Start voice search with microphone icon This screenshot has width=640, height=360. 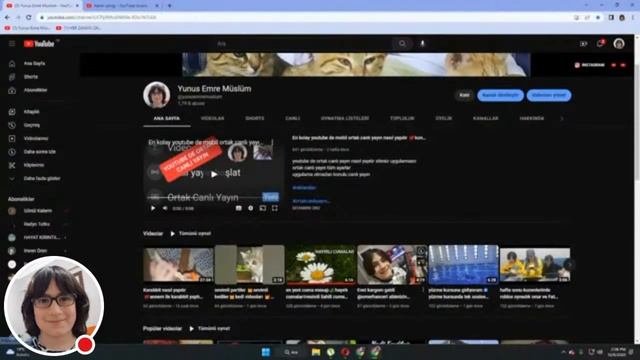(422, 44)
